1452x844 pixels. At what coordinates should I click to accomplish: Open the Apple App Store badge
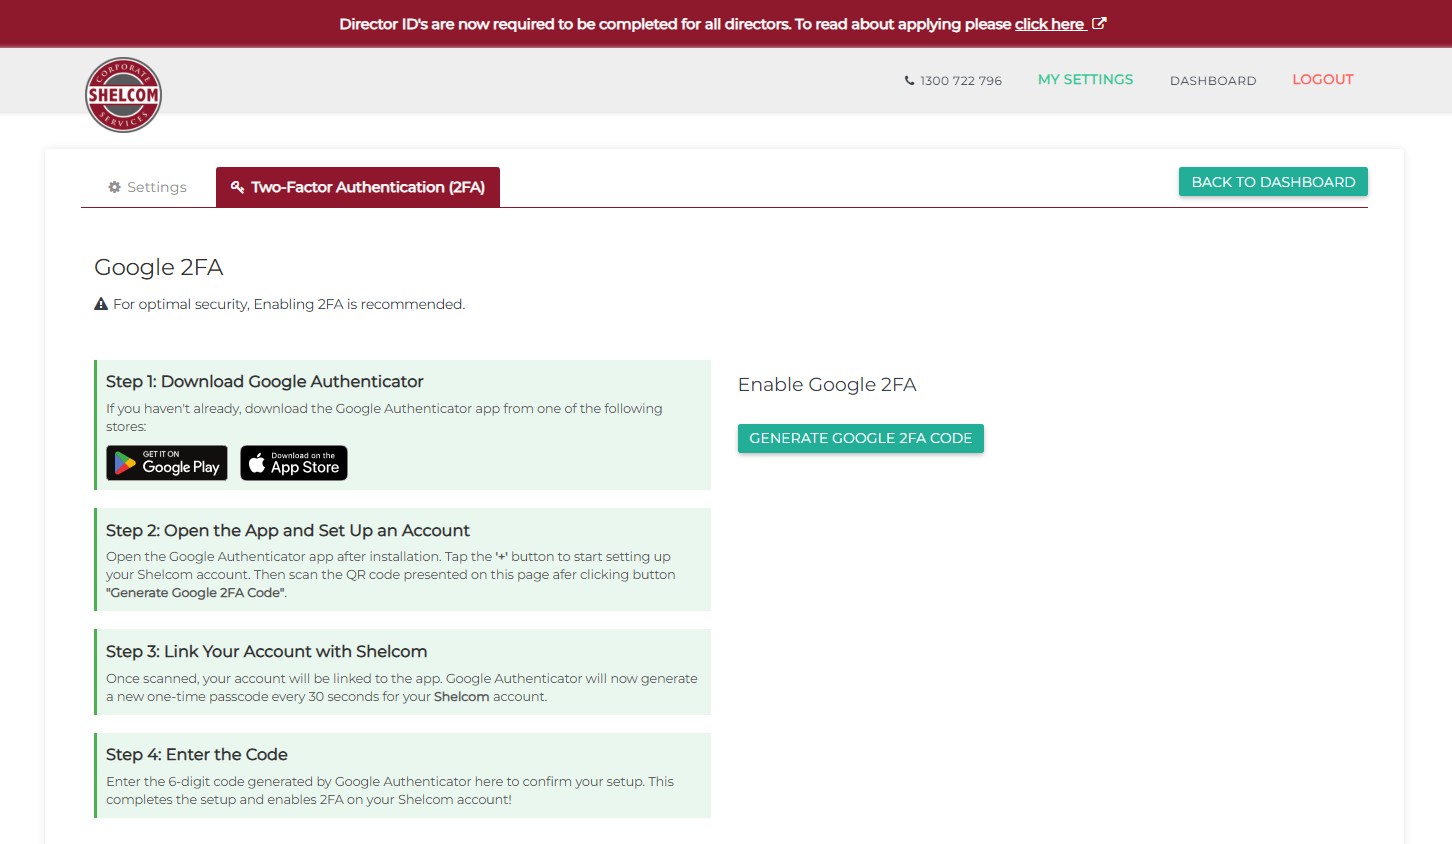(x=294, y=463)
